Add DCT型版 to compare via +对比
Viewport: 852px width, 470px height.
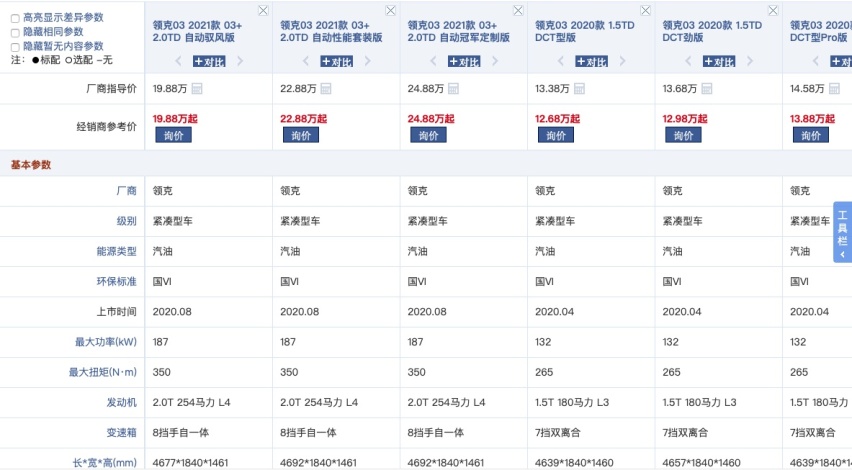[591, 61]
